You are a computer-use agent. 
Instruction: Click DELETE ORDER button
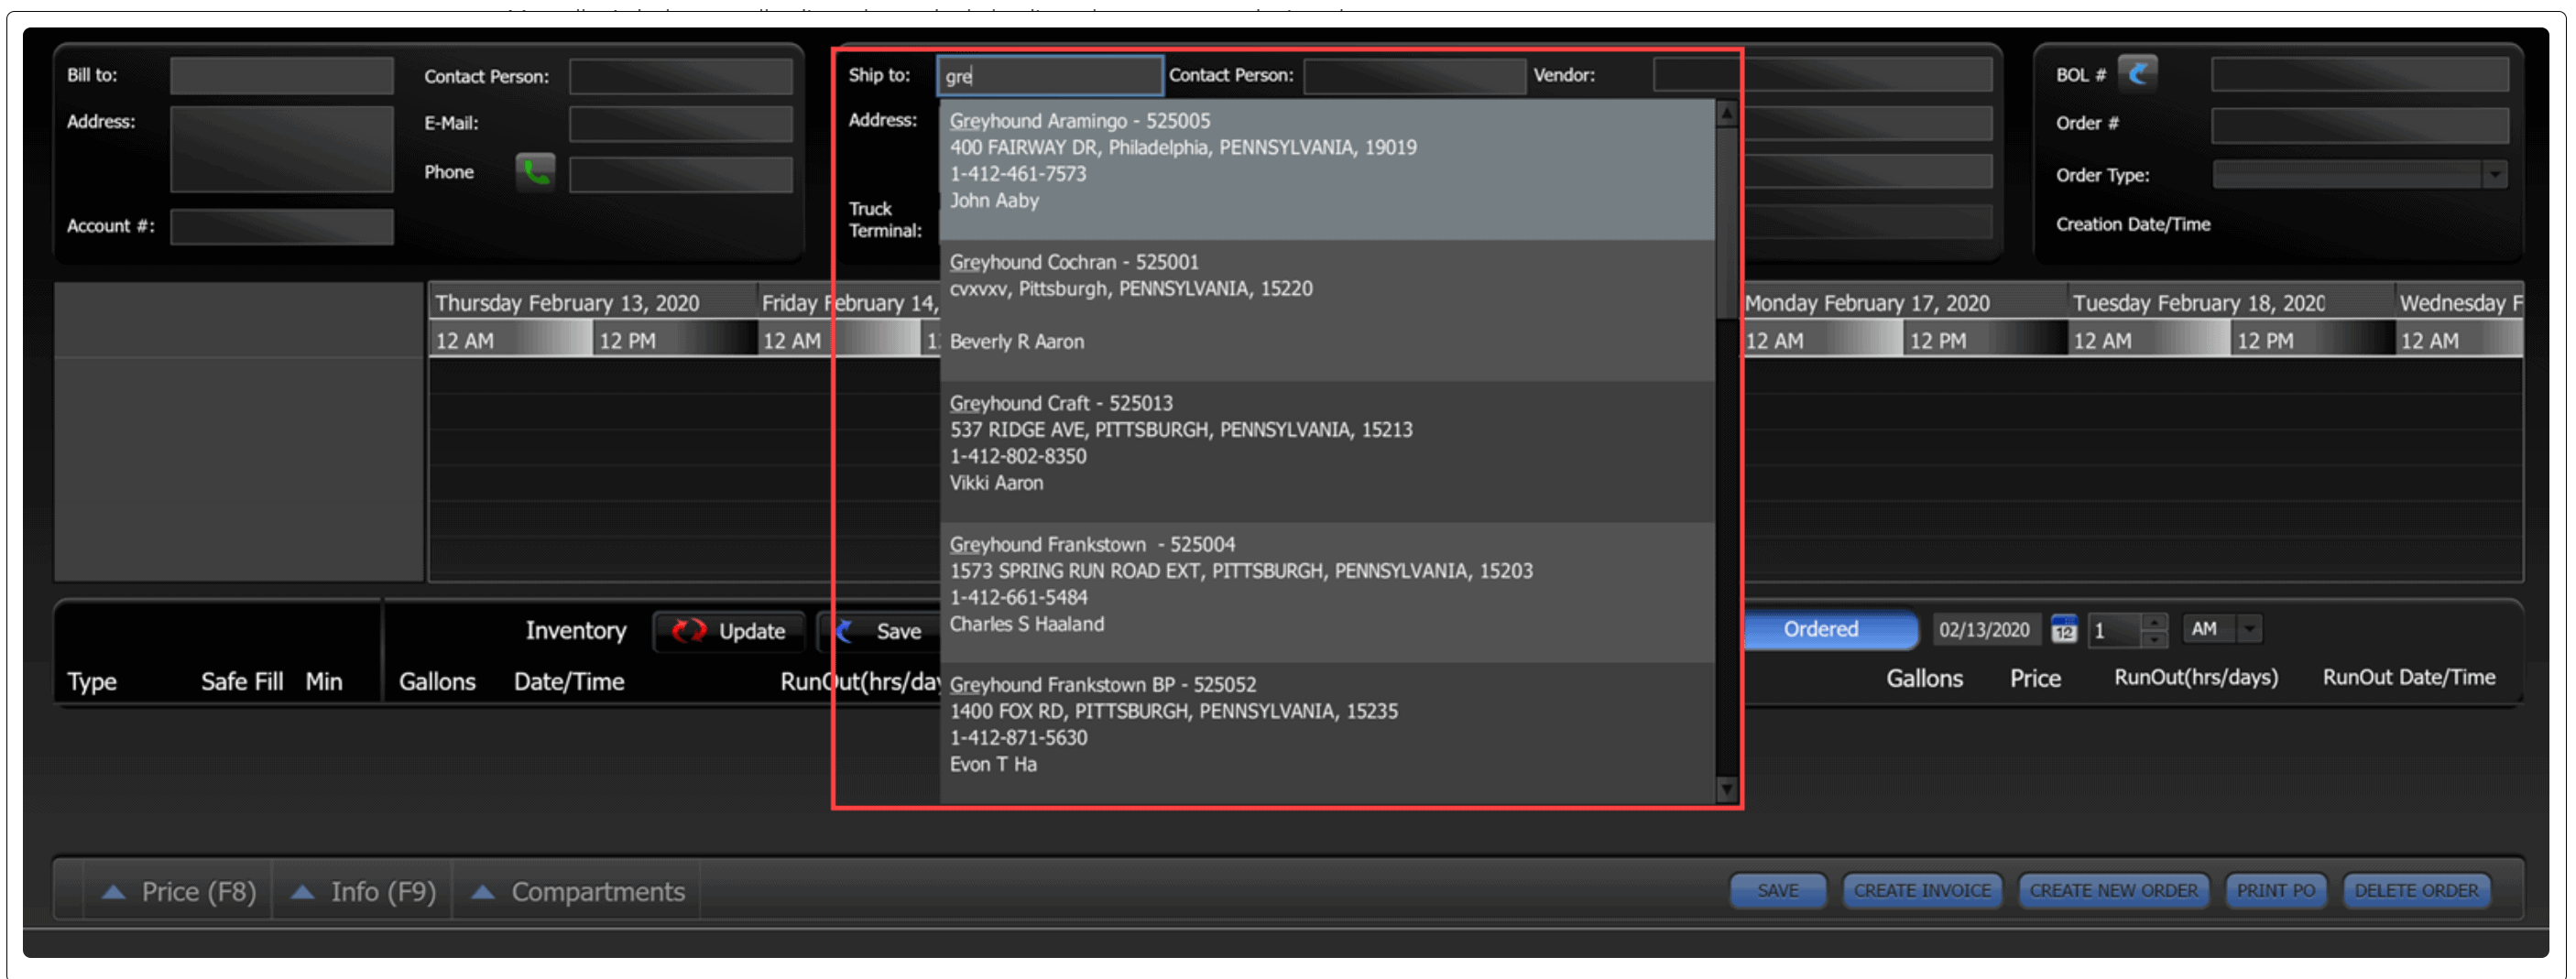(2416, 890)
